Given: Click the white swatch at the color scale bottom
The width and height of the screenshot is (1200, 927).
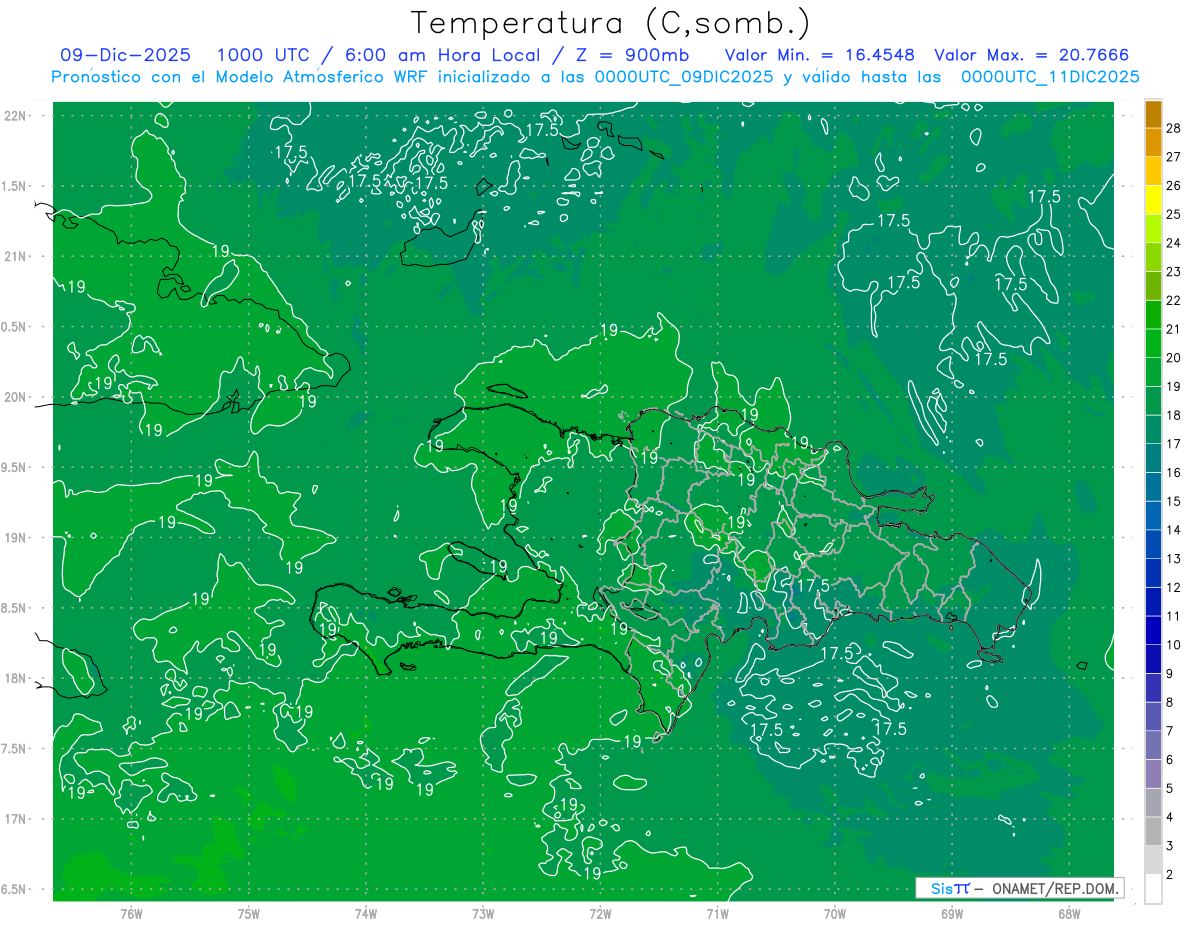Looking at the screenshot, I should pos(1154,888).
